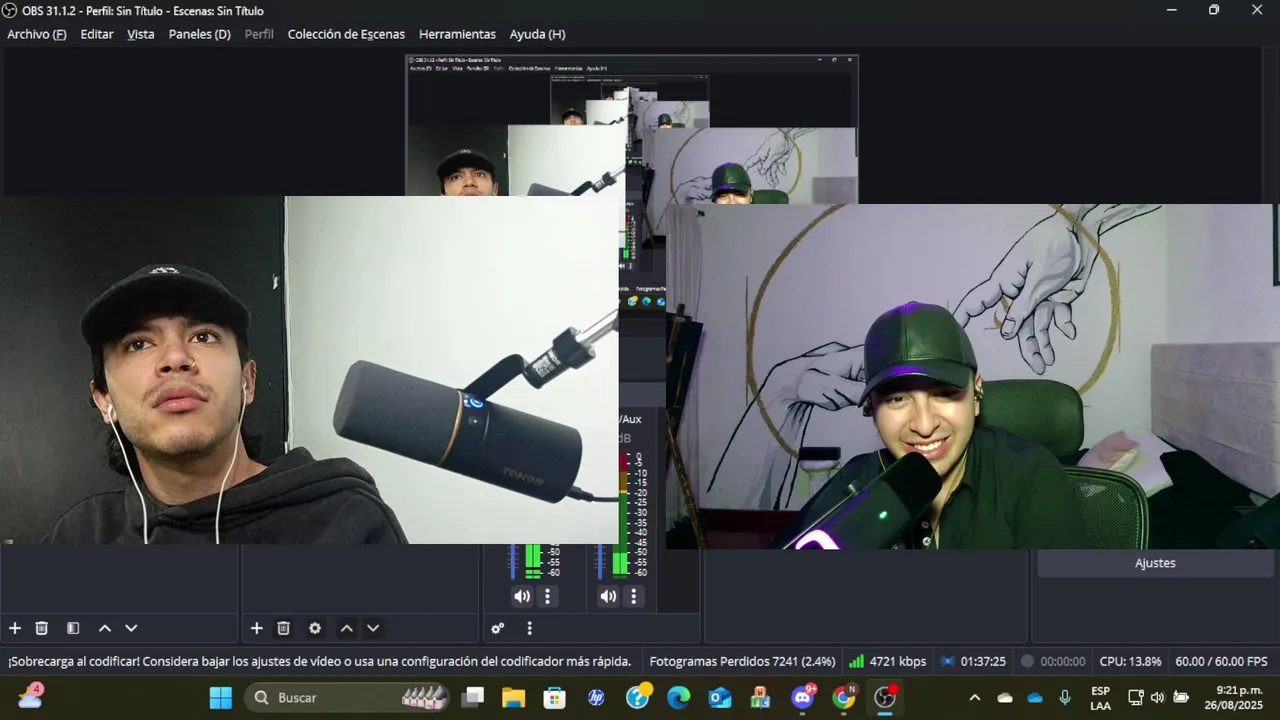Image resolution: width=1280 pixels, height=720 pixels.
Task: Click the Ajustes button
Action: [x=1155, y=563]
